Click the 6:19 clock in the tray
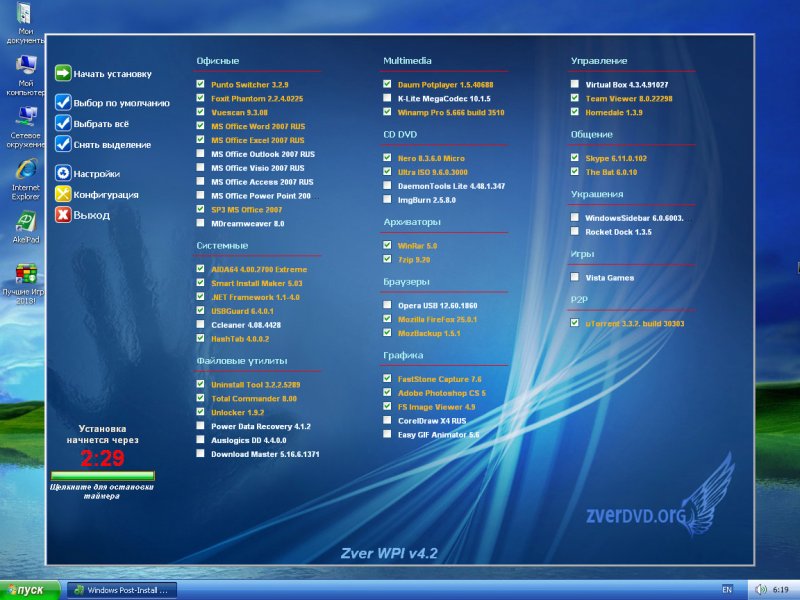 pyautogui.click(x=781, y=590)
